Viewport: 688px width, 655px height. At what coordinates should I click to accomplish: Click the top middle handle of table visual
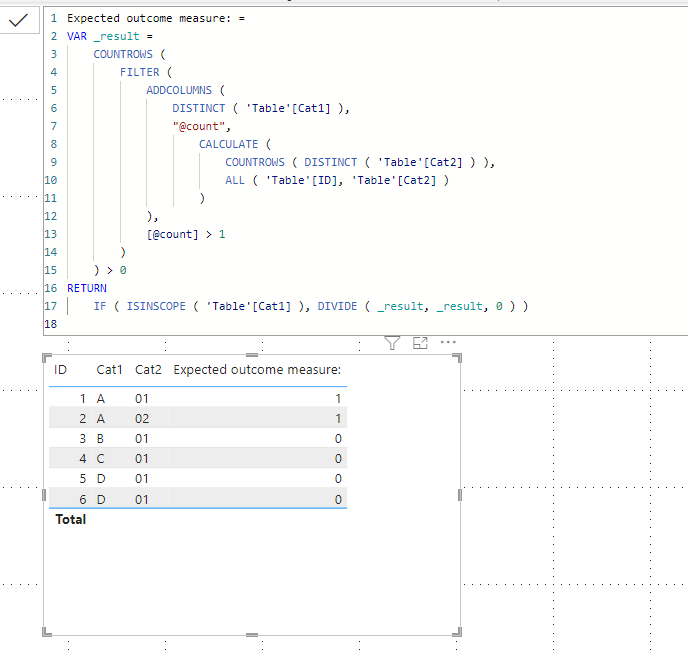(252, 355)
